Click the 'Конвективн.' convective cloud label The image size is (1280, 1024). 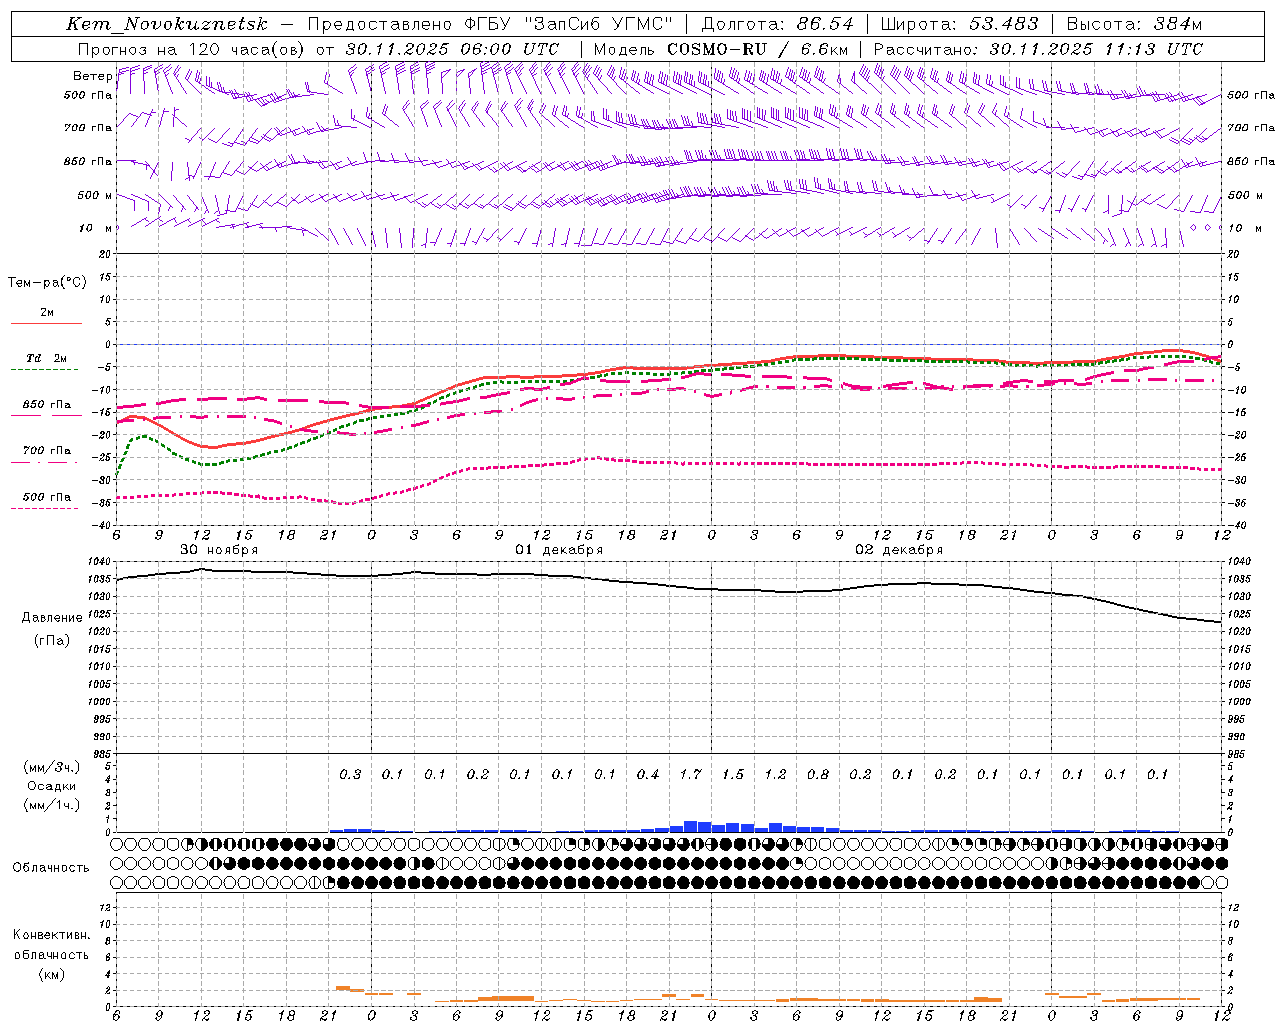pyautogui.click(x=52, y=935)
